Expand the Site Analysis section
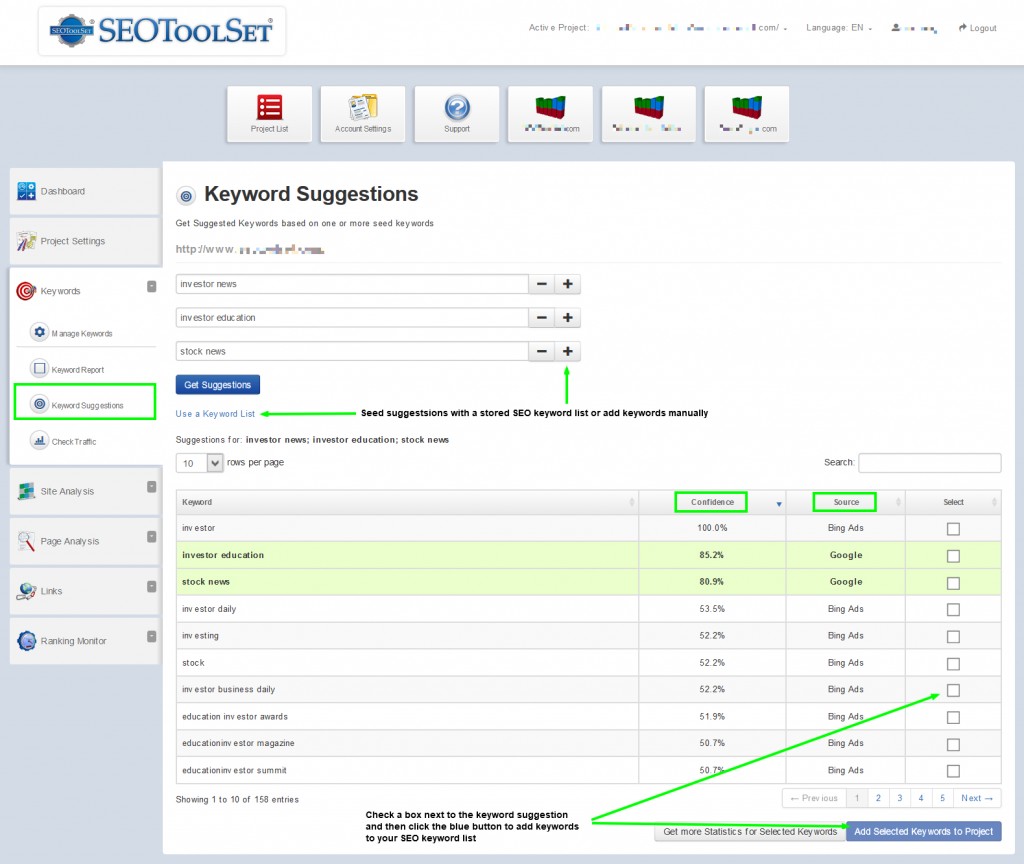 click(151, 488)
